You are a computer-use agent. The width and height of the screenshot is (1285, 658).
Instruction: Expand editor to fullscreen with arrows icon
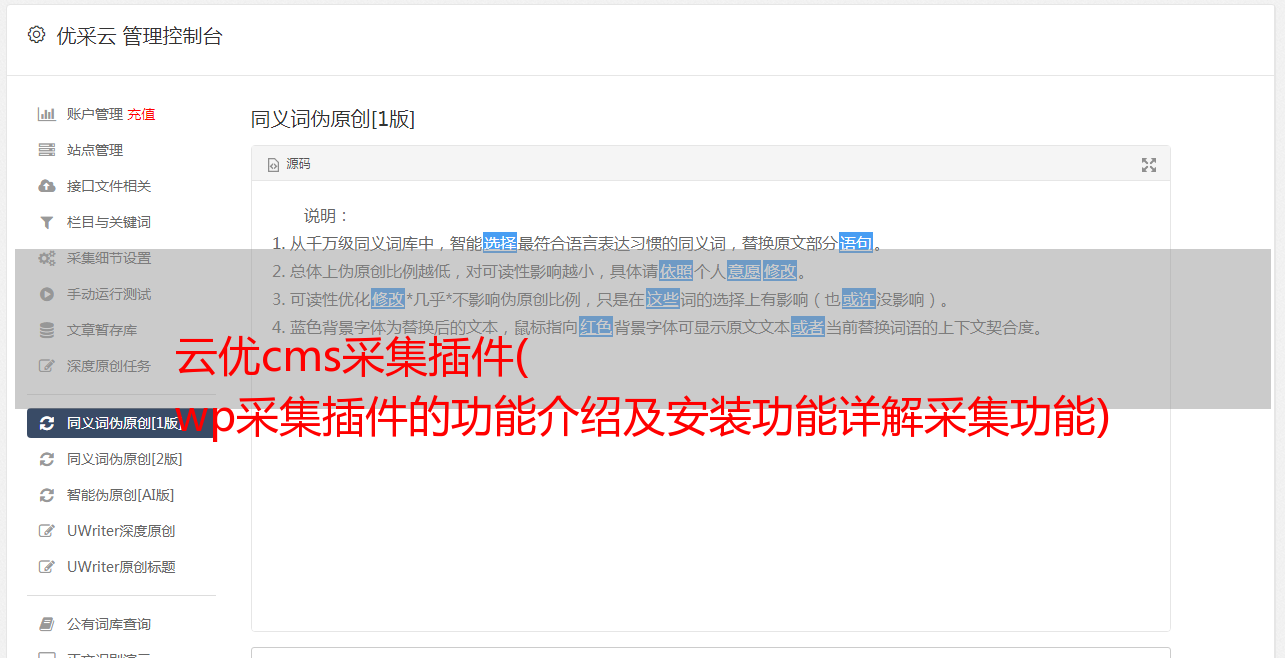[1149, 165]
